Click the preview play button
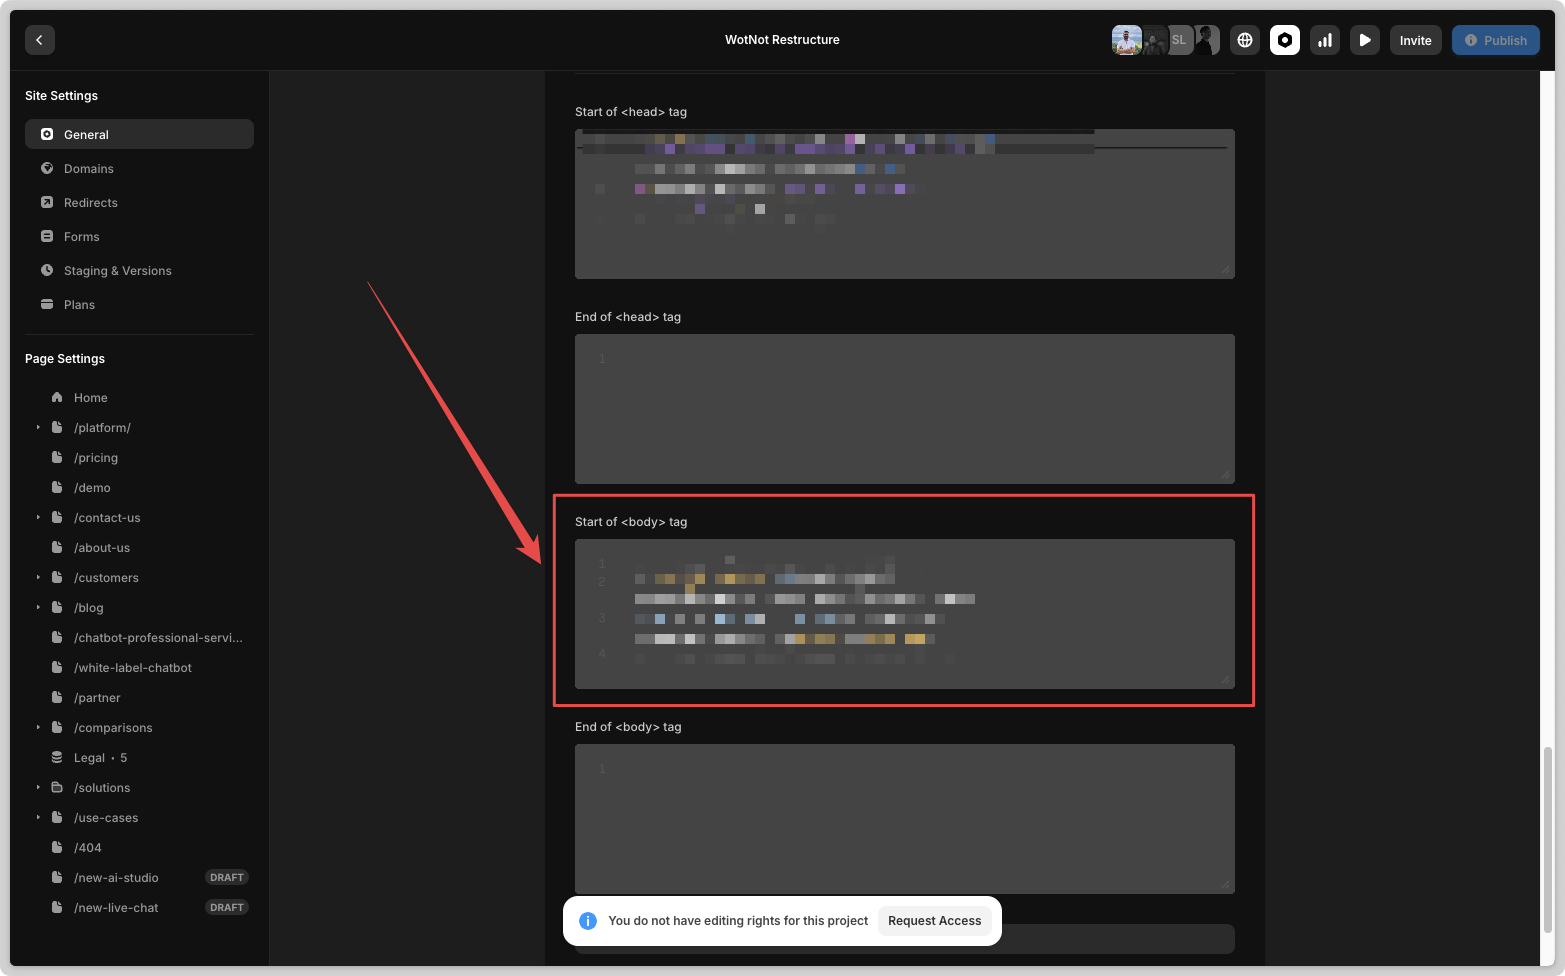The width and height of the screenshot is (1565, 976). tap(1365, 40)
